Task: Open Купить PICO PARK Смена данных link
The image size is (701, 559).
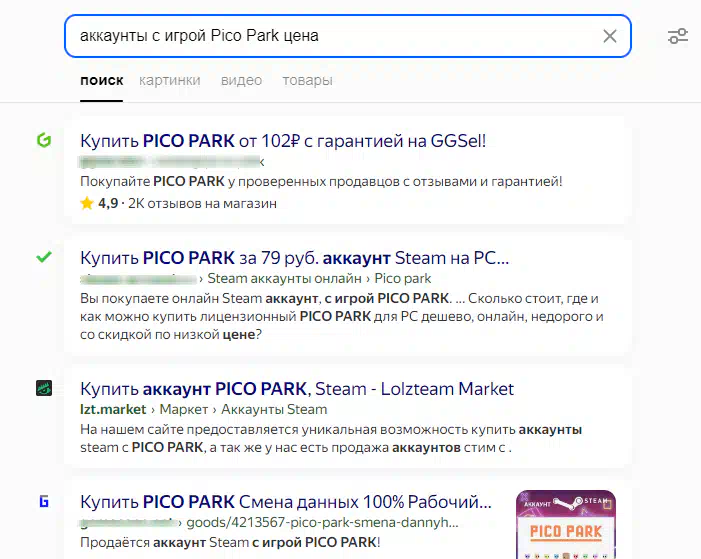Action: tap(286, 502)
